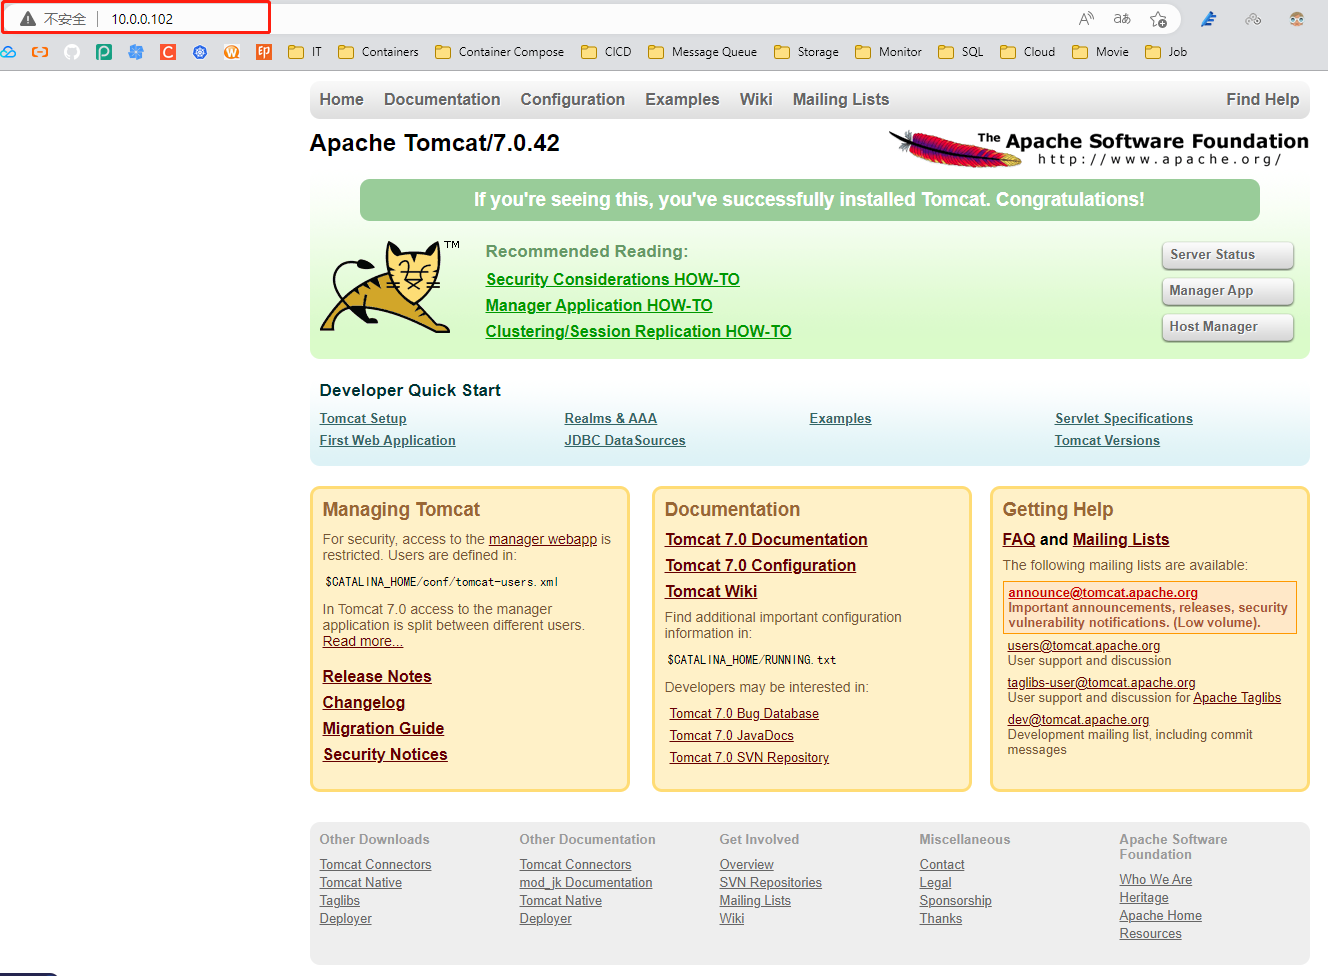This screenshot has height=976, width=1328.
Task: Open the JDBC DataSources link
Action: [x=625, y=440]
